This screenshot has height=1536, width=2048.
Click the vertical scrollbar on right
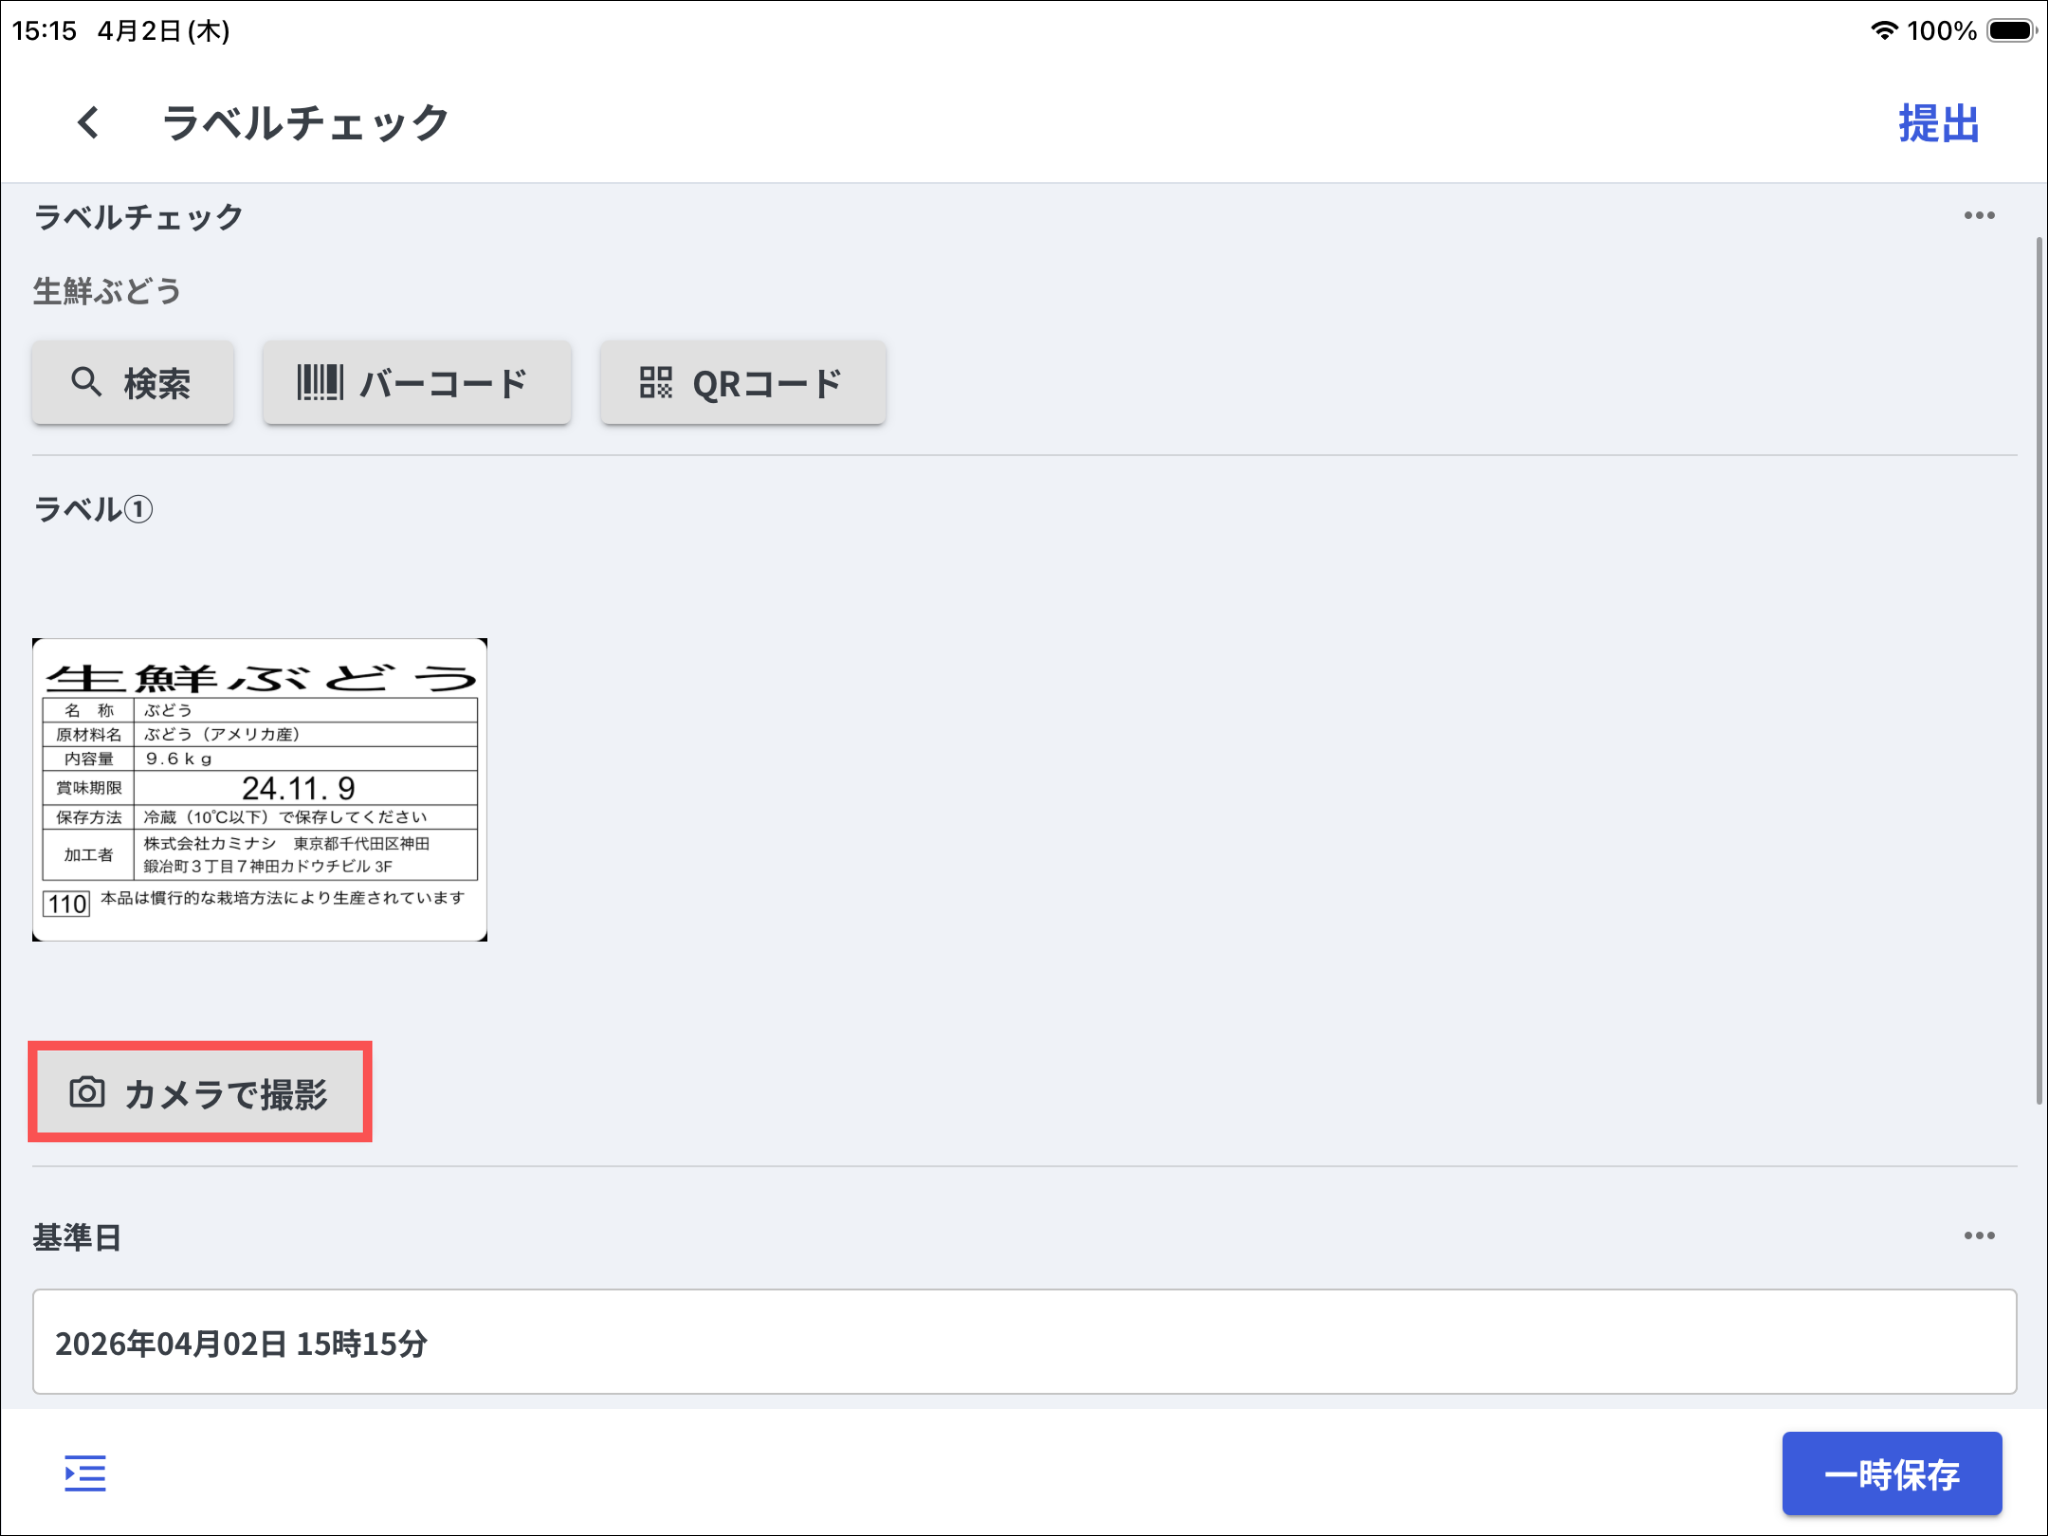point(2038,670)
